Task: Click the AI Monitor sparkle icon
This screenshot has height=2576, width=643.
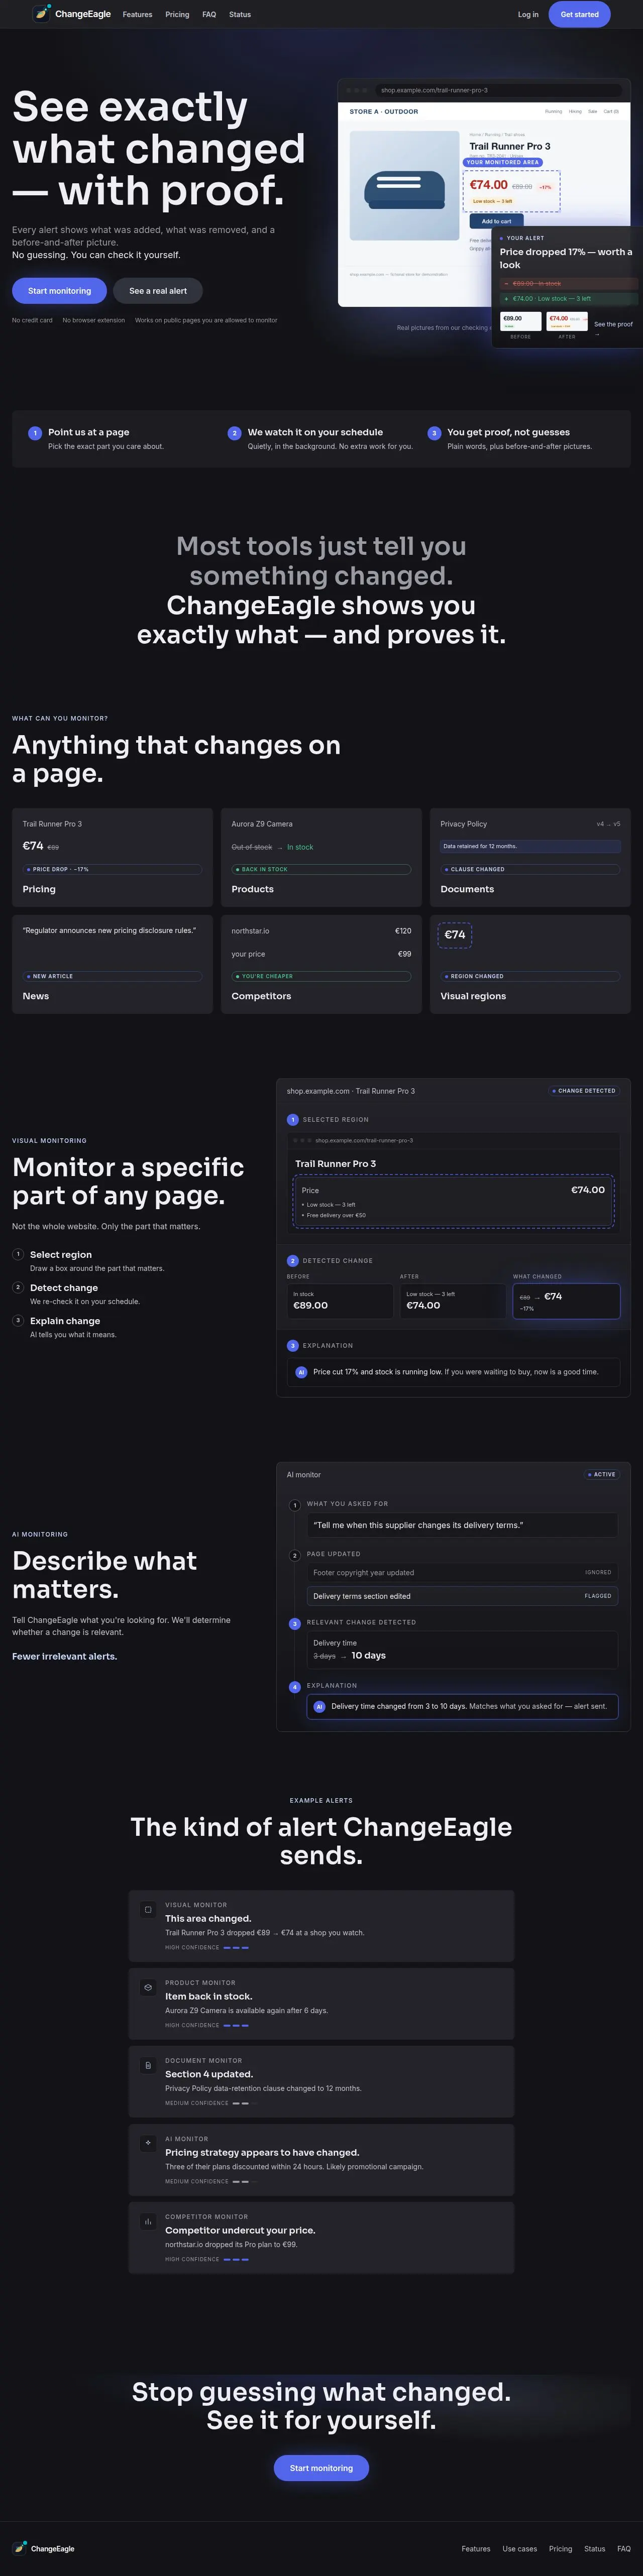Action: (148, 2143)
